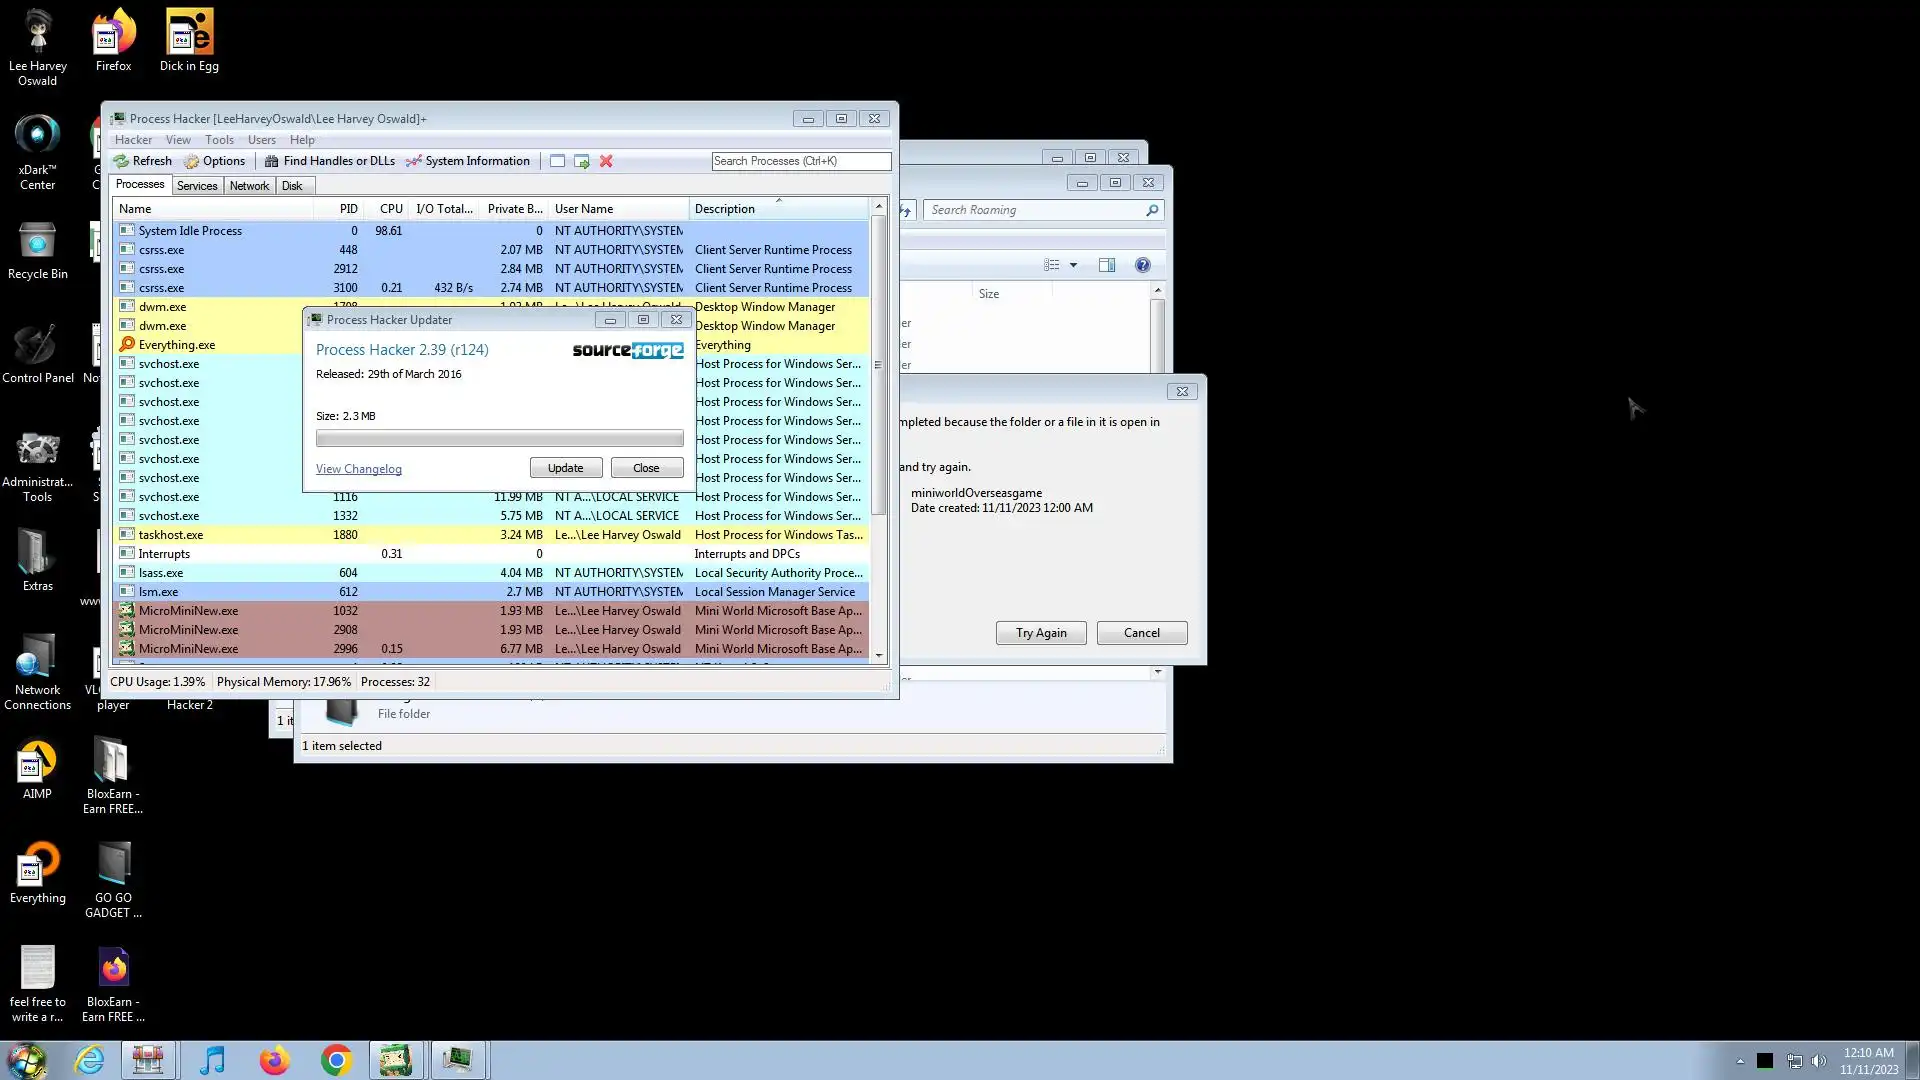Open the View Changelog link
1920x1080 pixels.
tap(358, 469)
